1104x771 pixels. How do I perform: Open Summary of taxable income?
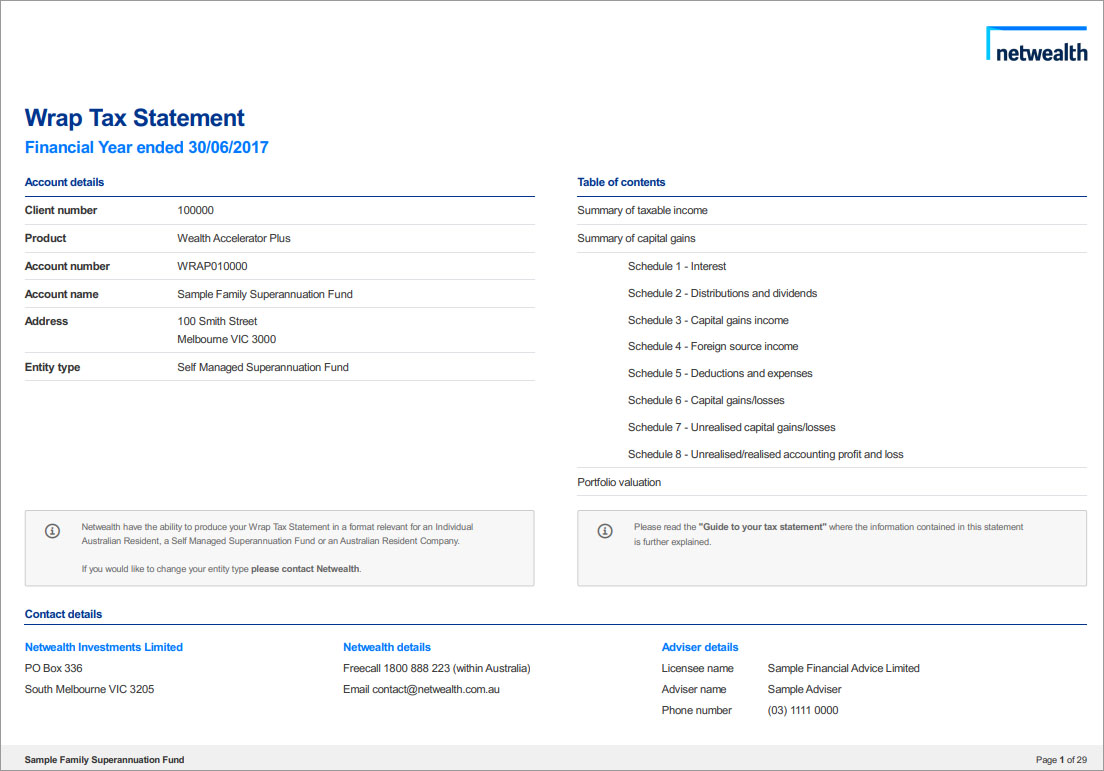tap(642, 211)
